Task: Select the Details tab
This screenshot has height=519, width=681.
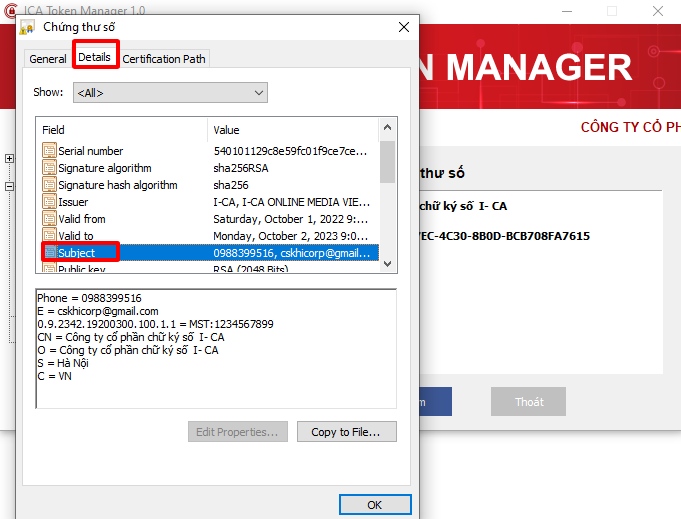Action: [x=95, y=58]
